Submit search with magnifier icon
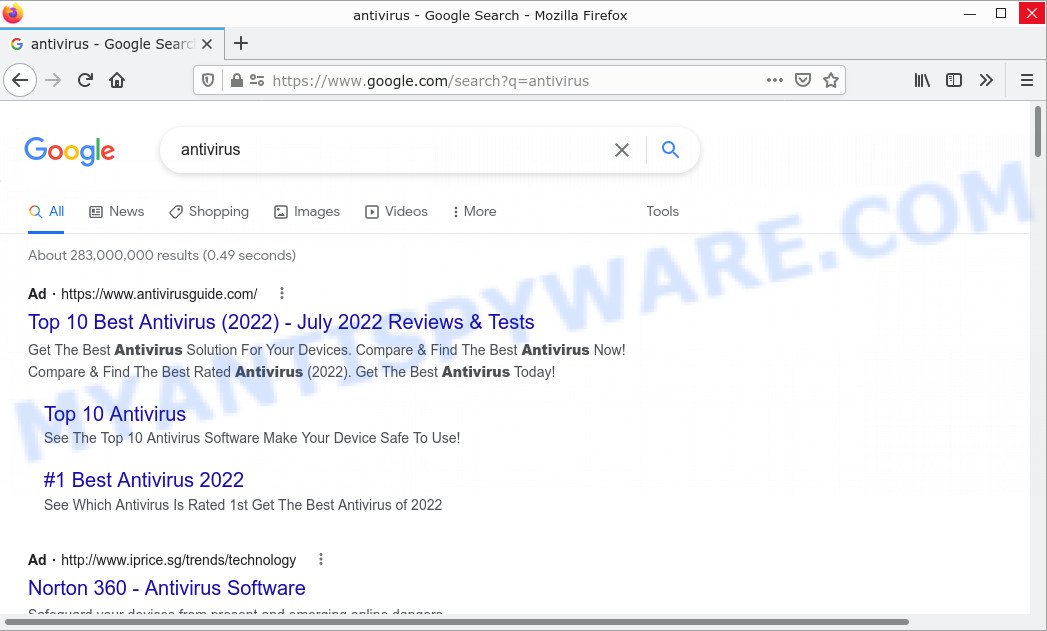The image size is (1047, 631). pyautogui.click(x=670, y=150)
